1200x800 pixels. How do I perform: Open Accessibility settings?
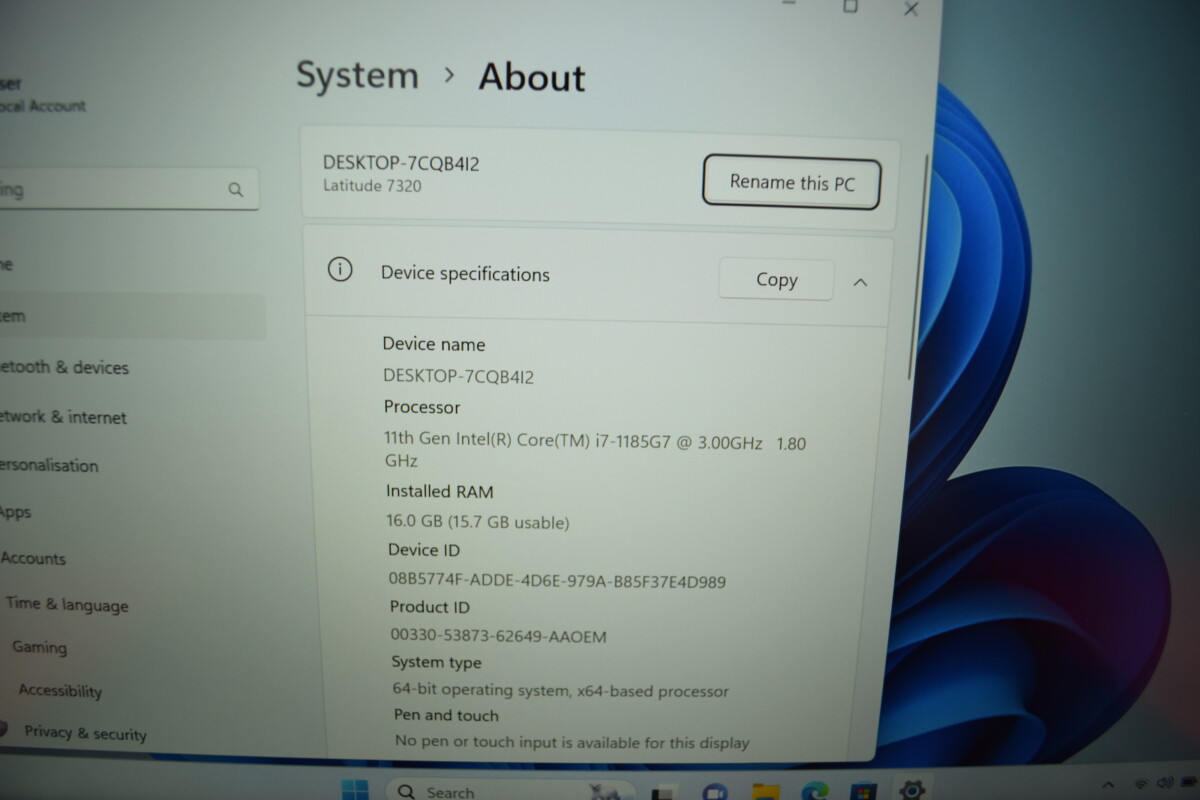[60, 690]
